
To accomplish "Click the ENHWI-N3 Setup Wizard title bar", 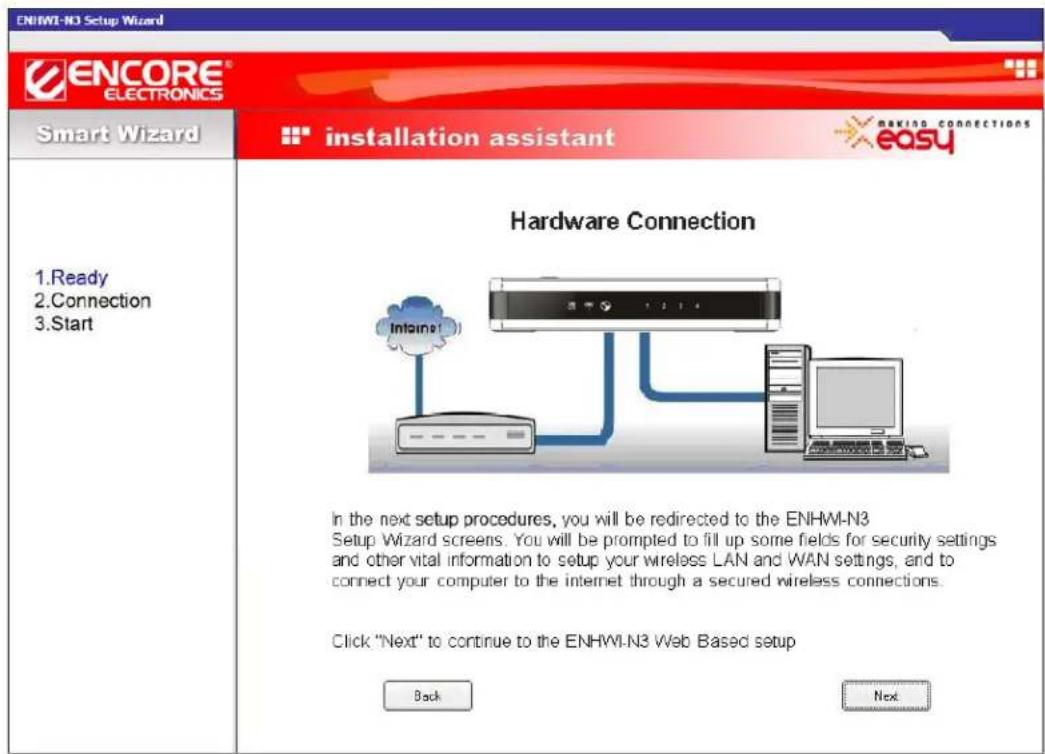I will 526,20.
